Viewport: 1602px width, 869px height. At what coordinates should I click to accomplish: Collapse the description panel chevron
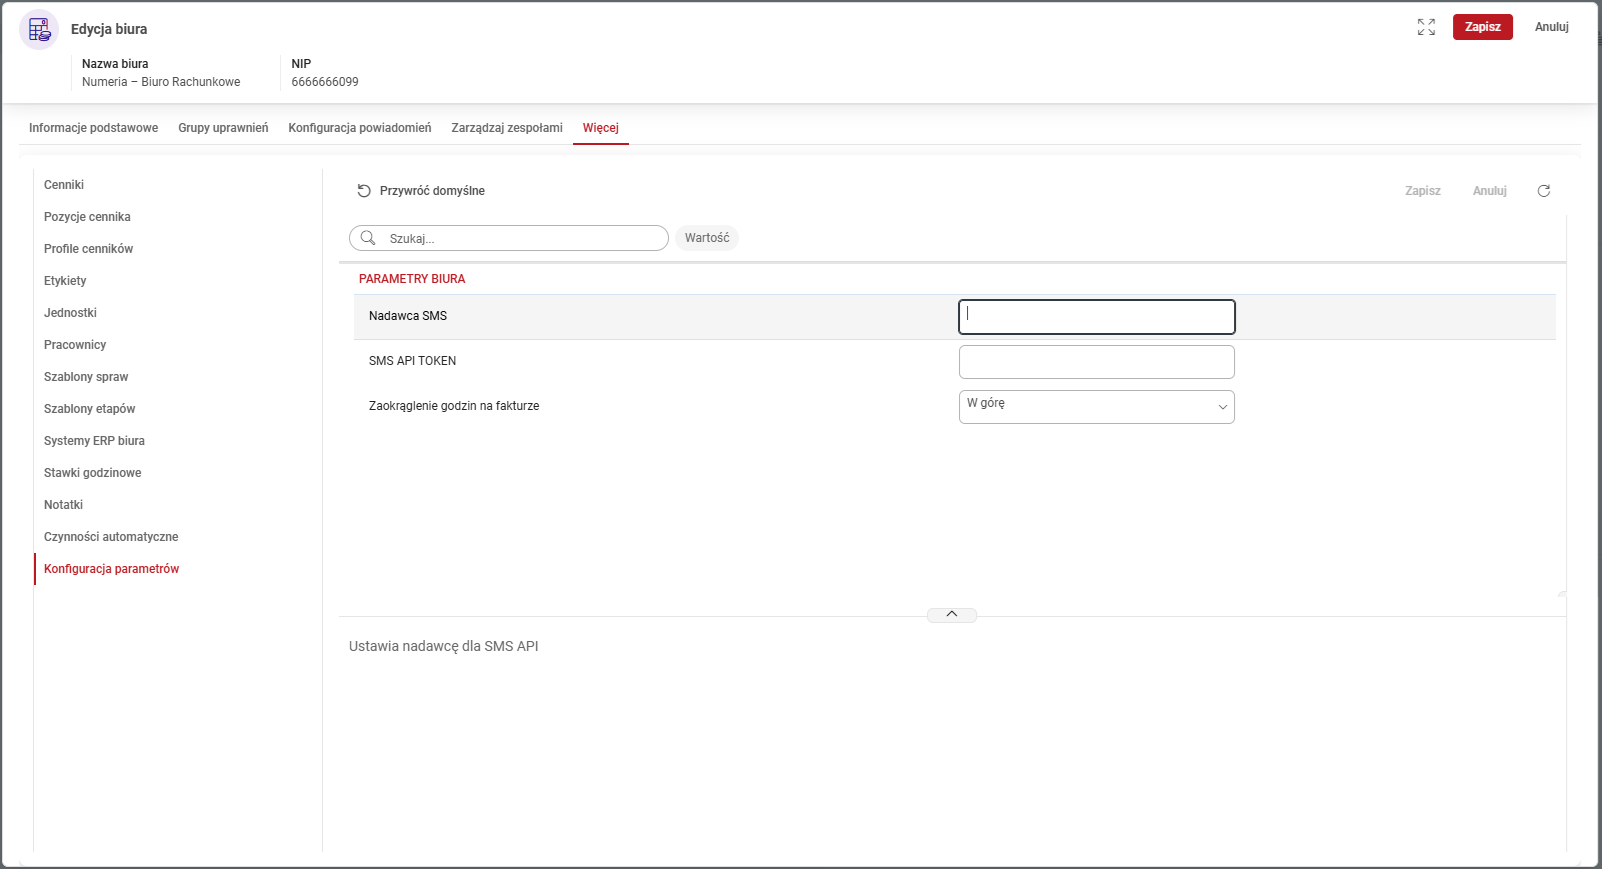tap(951, 615)
